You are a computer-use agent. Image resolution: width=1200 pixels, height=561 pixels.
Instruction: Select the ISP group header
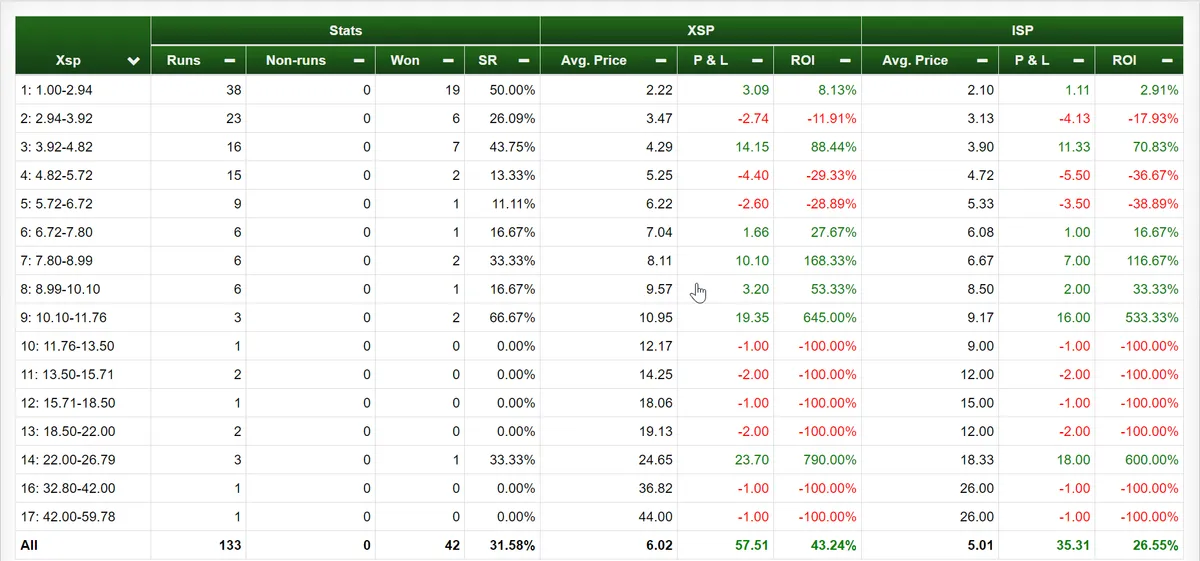[1021, 31]
